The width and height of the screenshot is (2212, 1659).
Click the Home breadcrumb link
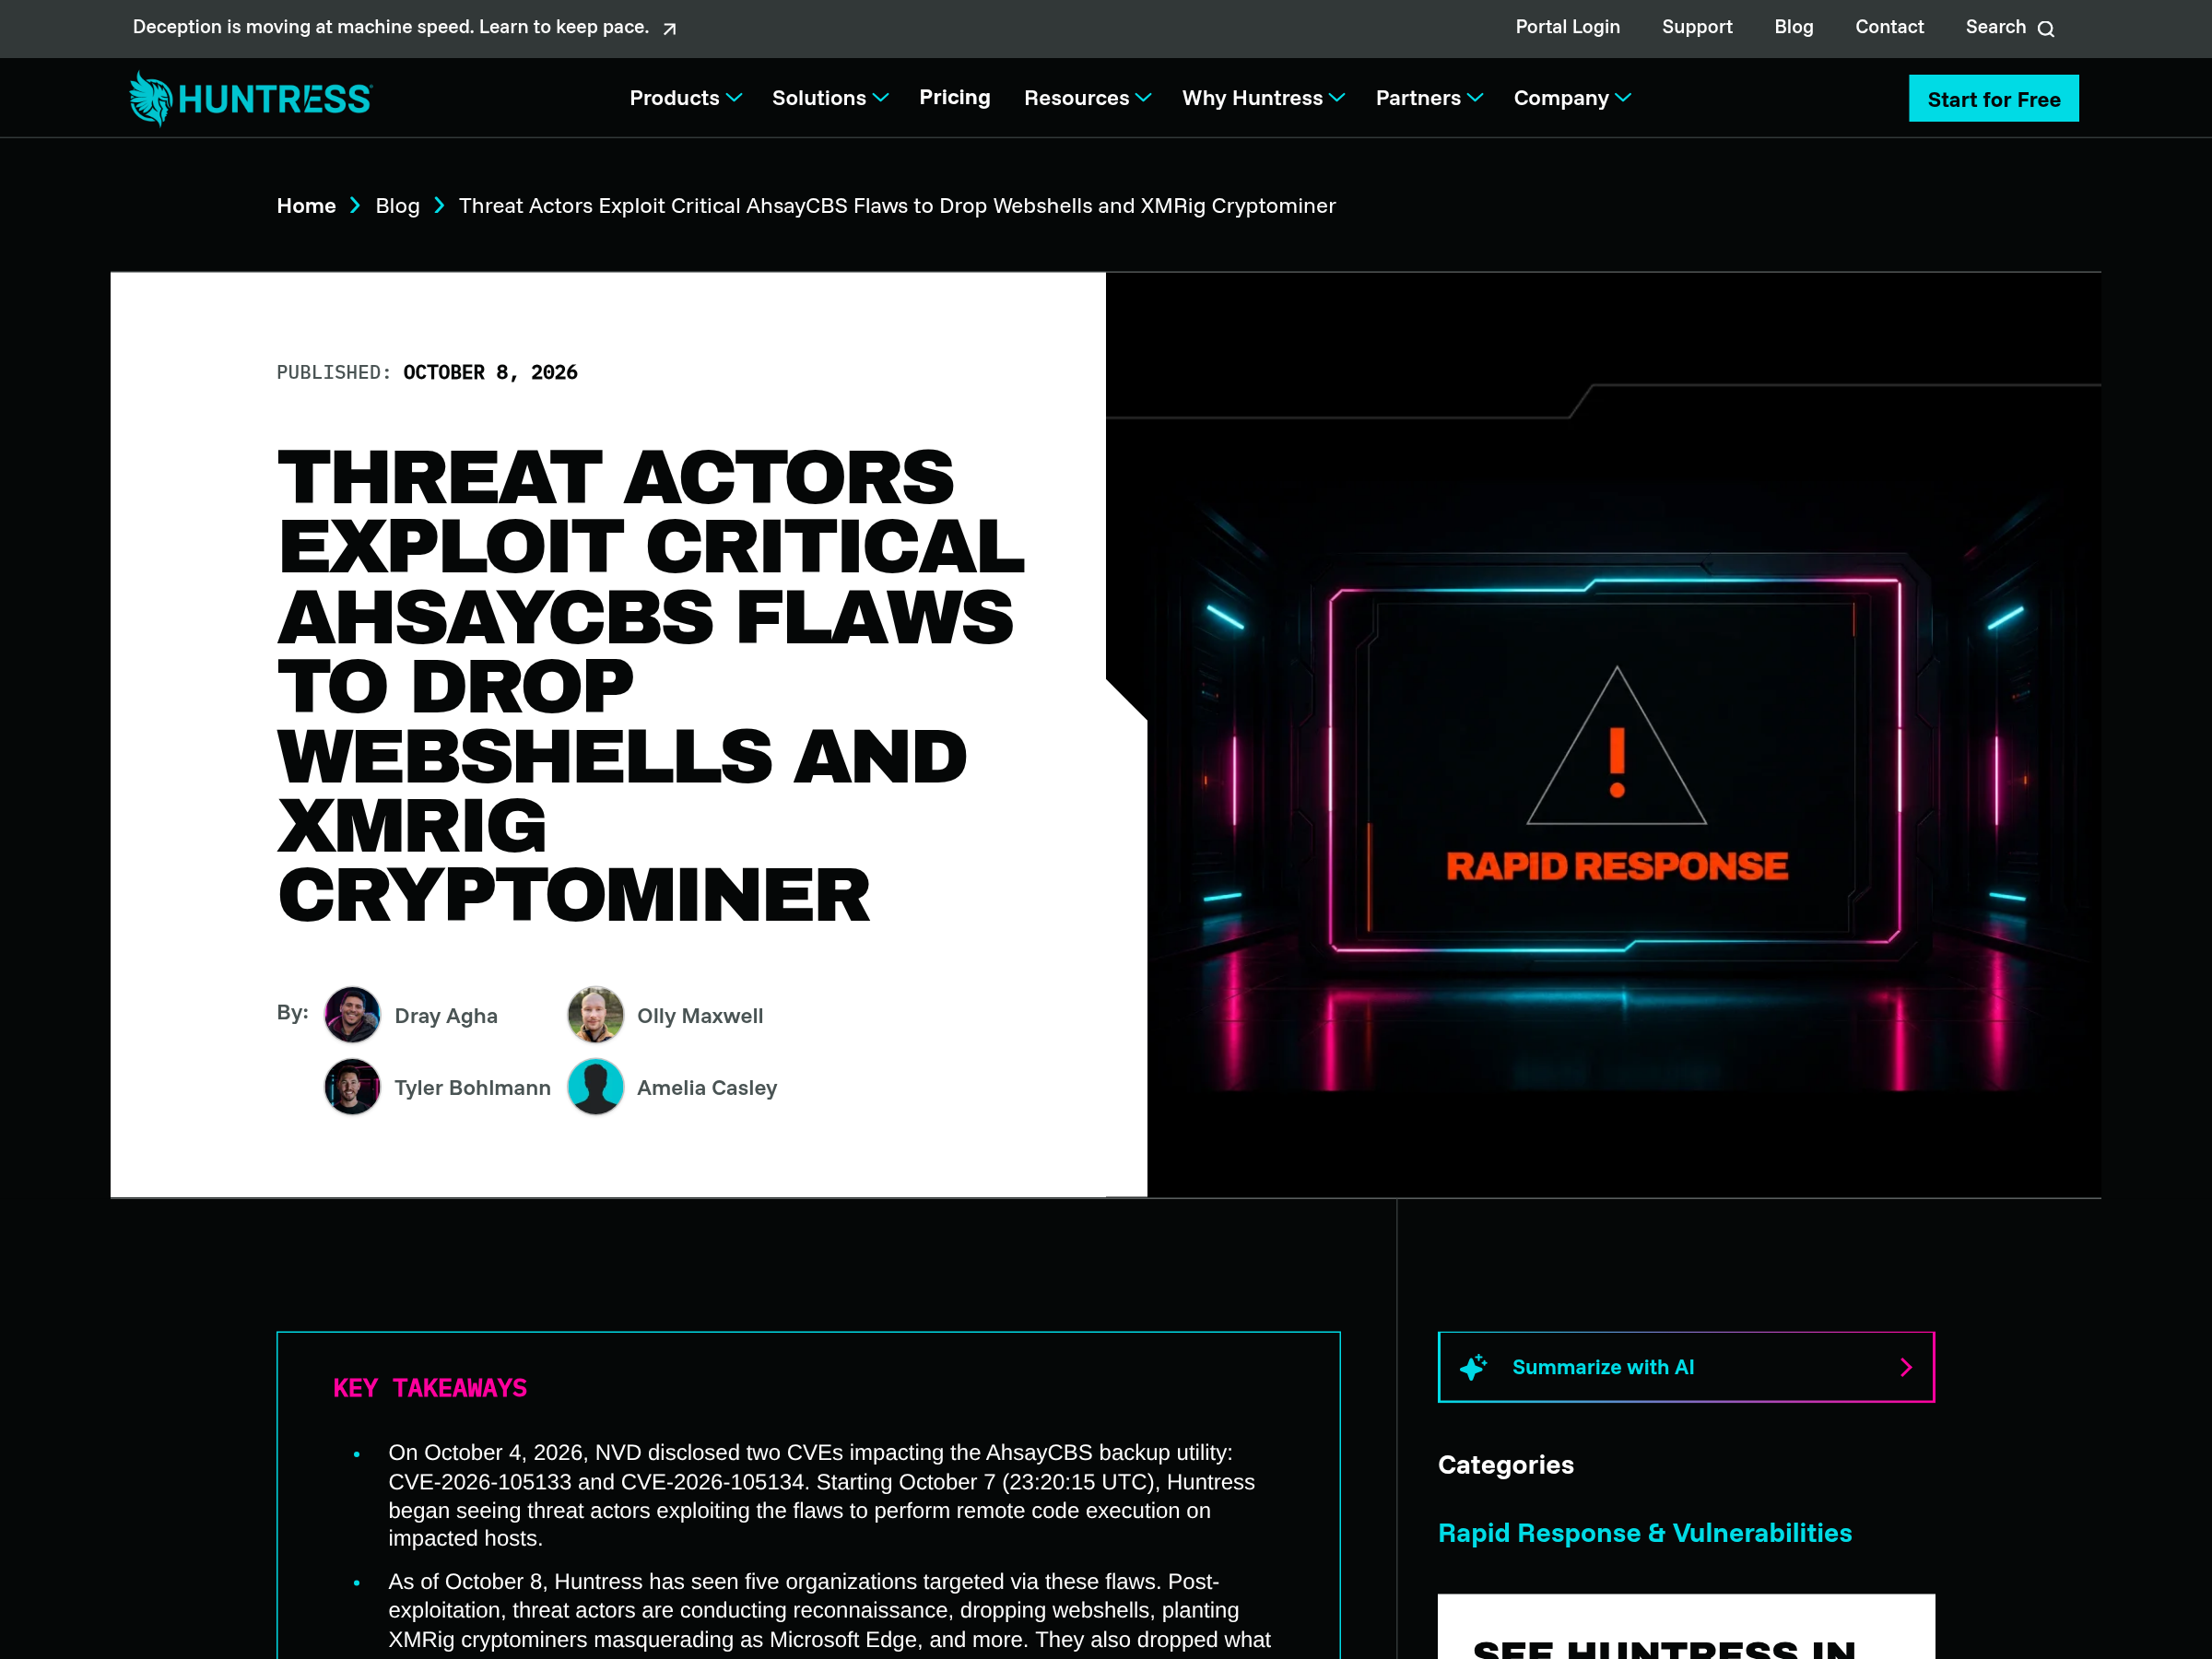point(306,205)
